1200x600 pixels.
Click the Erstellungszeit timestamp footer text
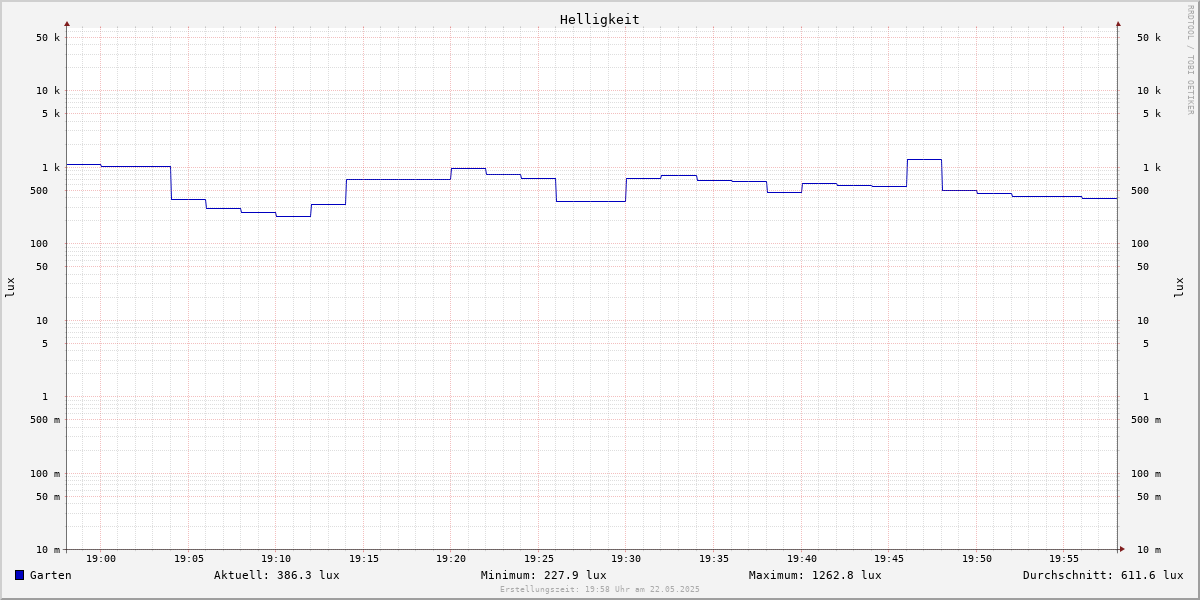600,589
